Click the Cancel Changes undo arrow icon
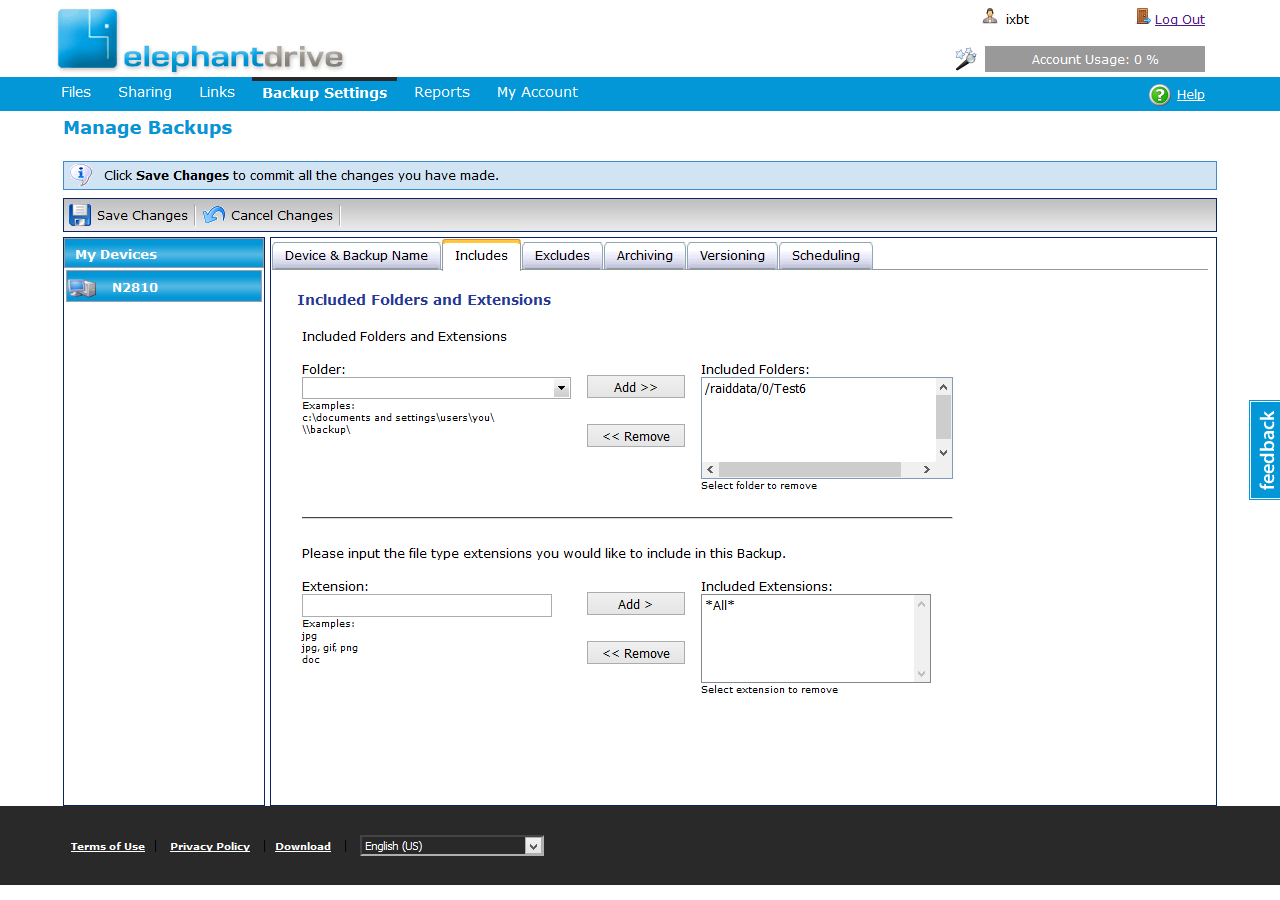1280x900 pixels. [x=214, y=215]
